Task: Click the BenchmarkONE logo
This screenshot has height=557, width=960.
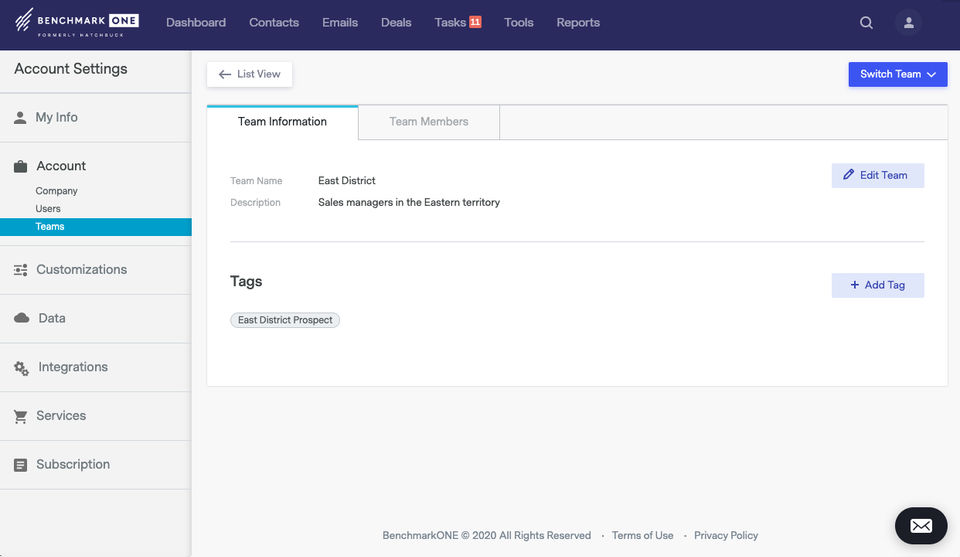Action: (77, 23)
